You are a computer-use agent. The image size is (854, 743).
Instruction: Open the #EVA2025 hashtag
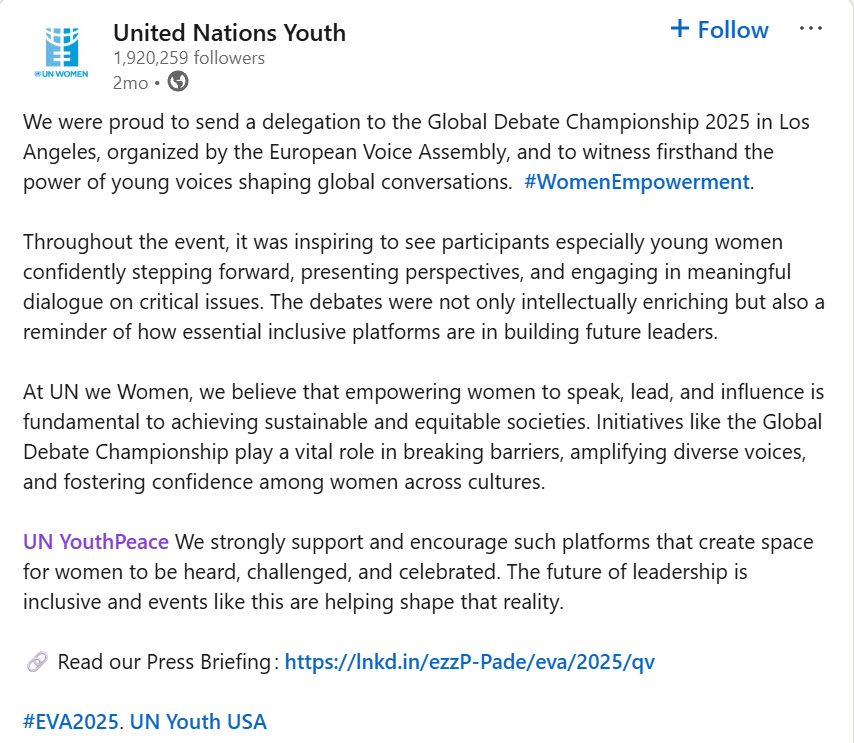click(x=68, y=721)
